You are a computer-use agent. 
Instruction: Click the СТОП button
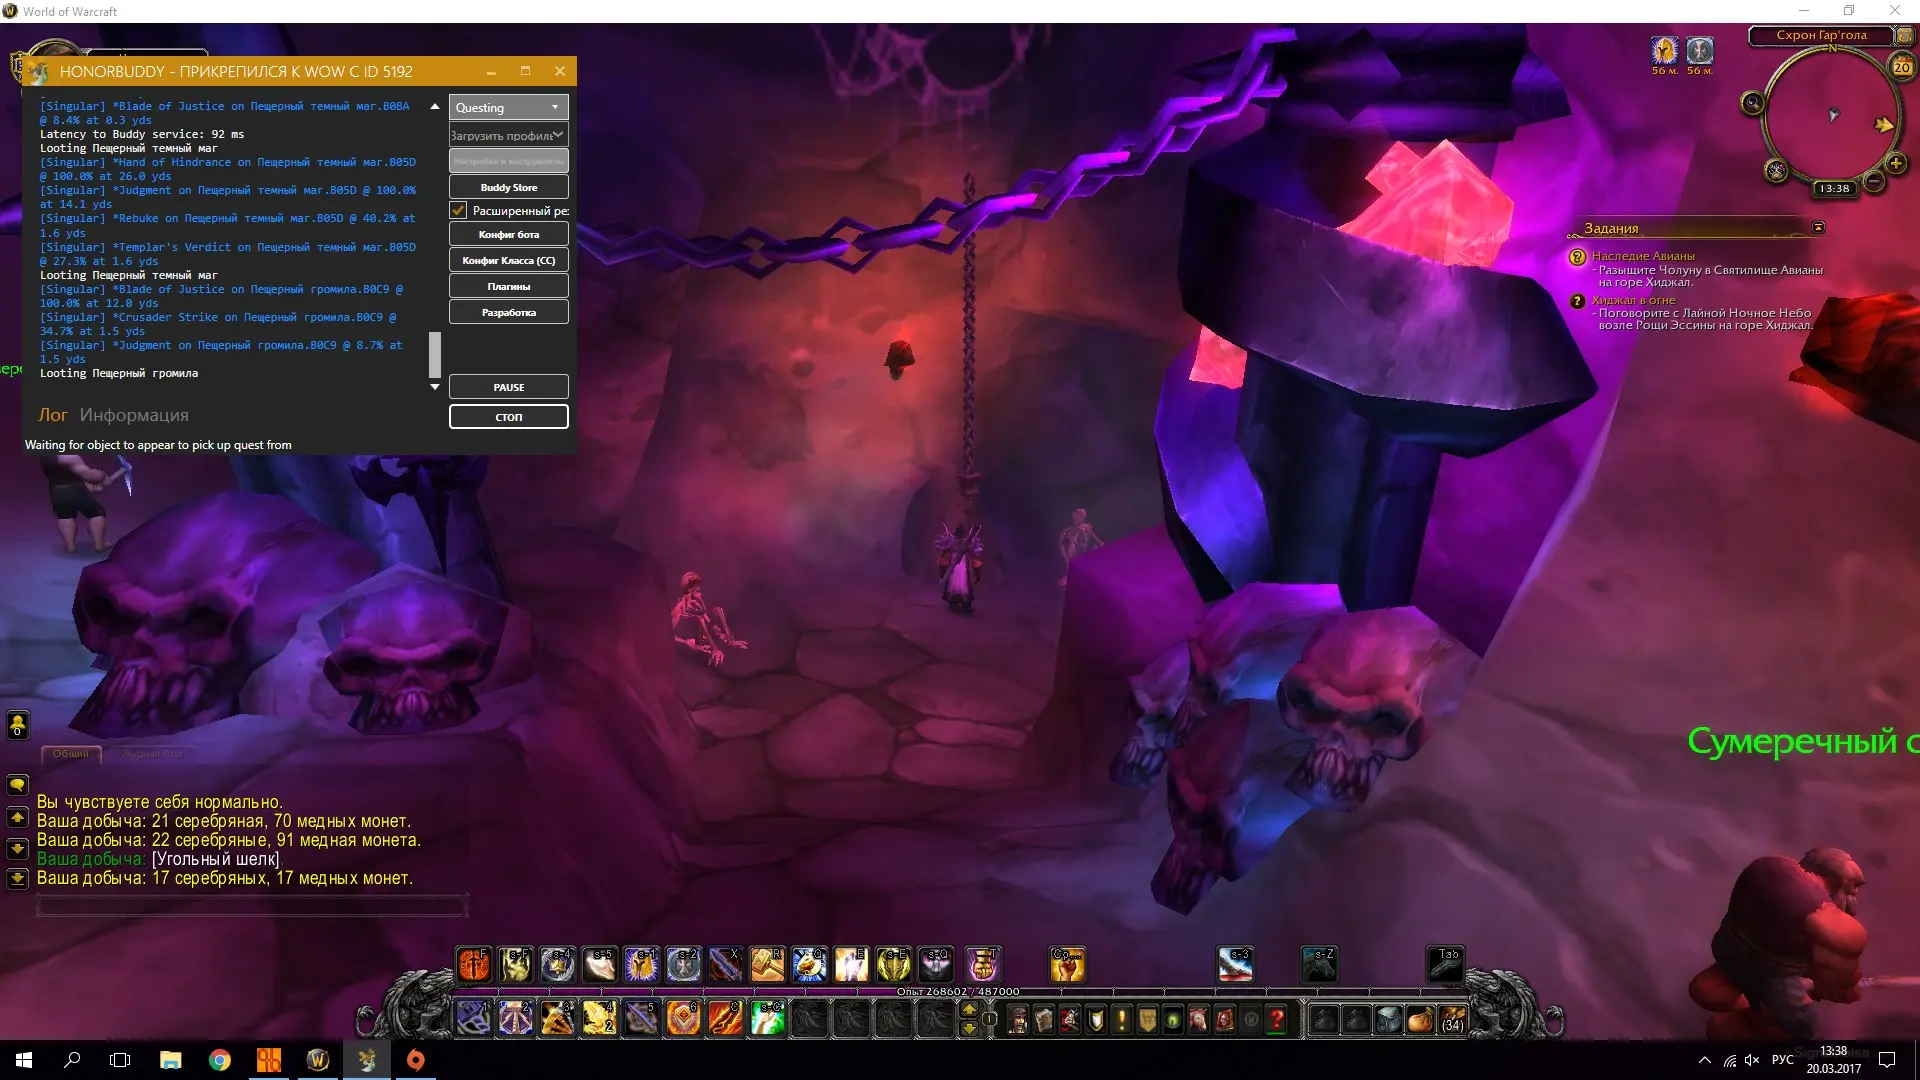508,417
